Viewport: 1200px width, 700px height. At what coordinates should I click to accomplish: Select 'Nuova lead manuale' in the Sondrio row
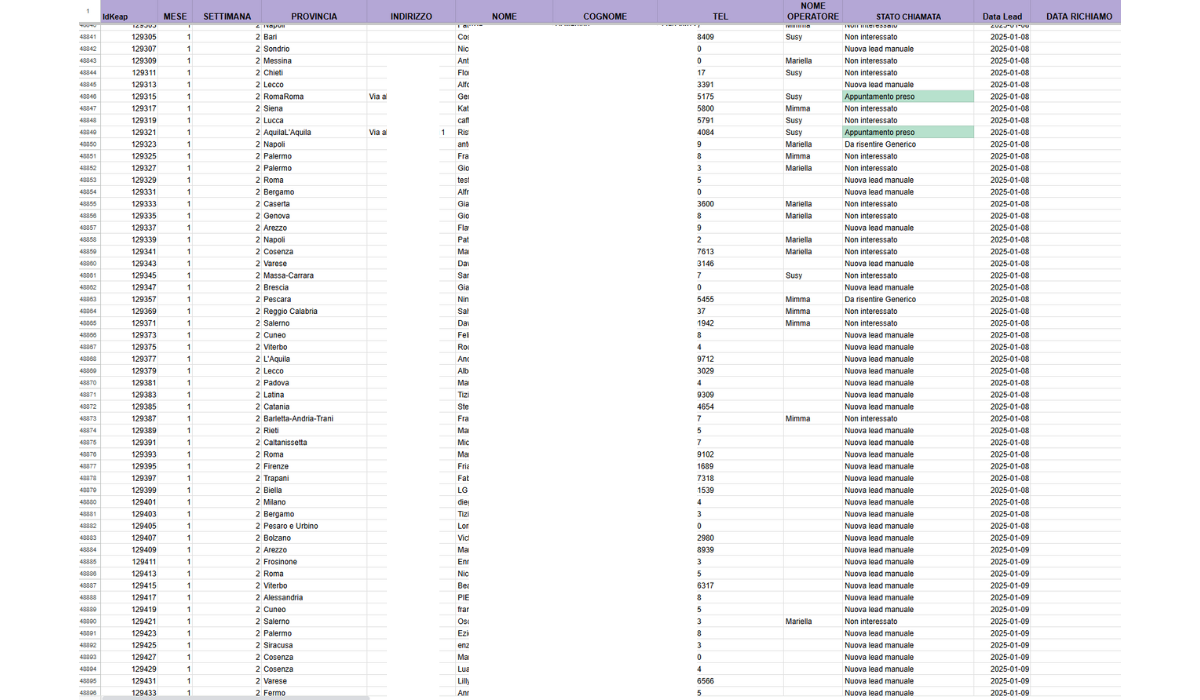coord(908,49)
